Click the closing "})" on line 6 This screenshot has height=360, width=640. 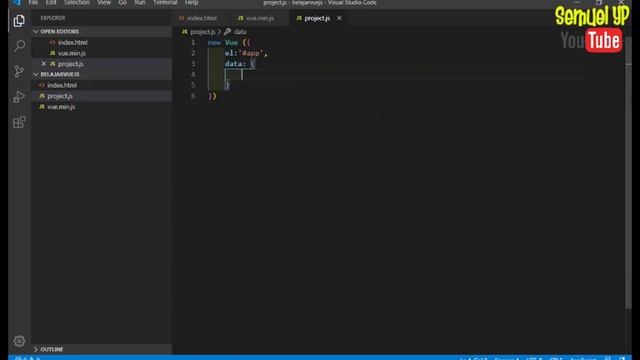(x=212, y=96)
